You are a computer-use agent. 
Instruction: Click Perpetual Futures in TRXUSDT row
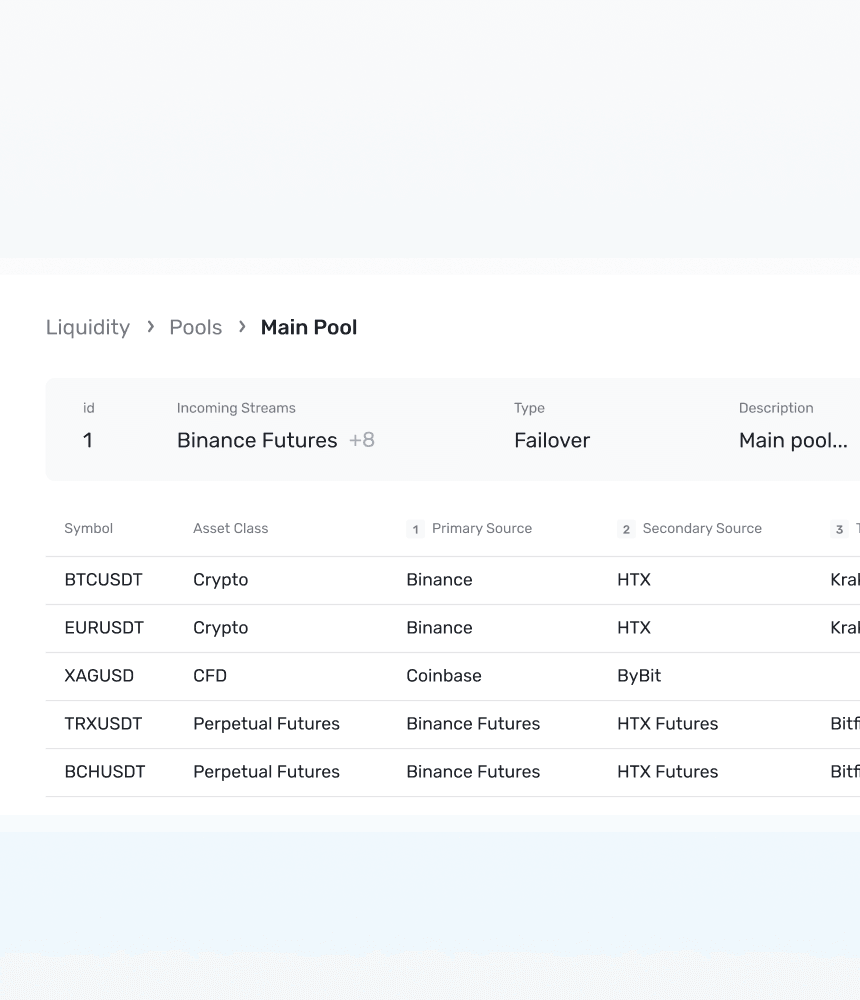point(267,724)
